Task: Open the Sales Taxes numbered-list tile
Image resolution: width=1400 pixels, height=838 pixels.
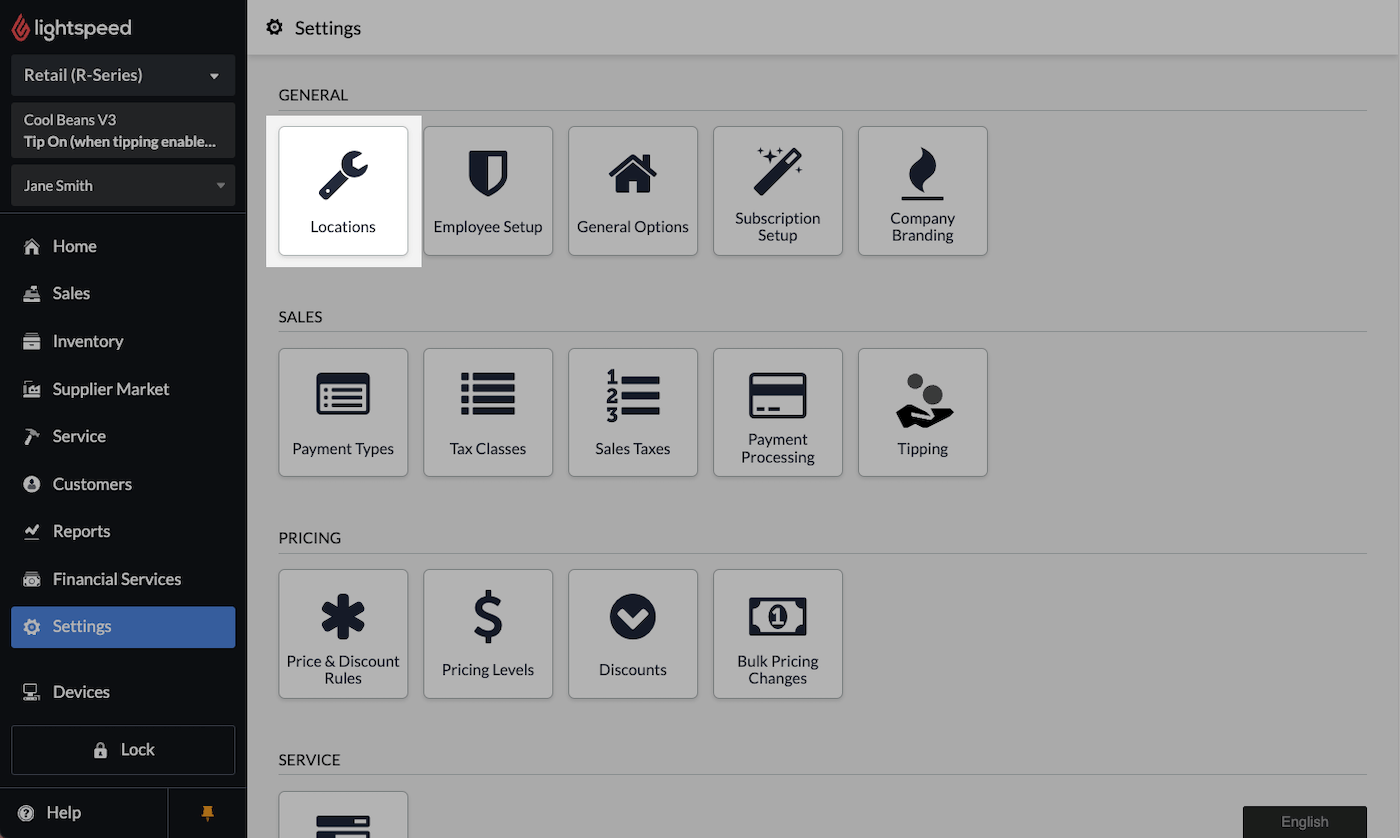Action: click(633, 412)
